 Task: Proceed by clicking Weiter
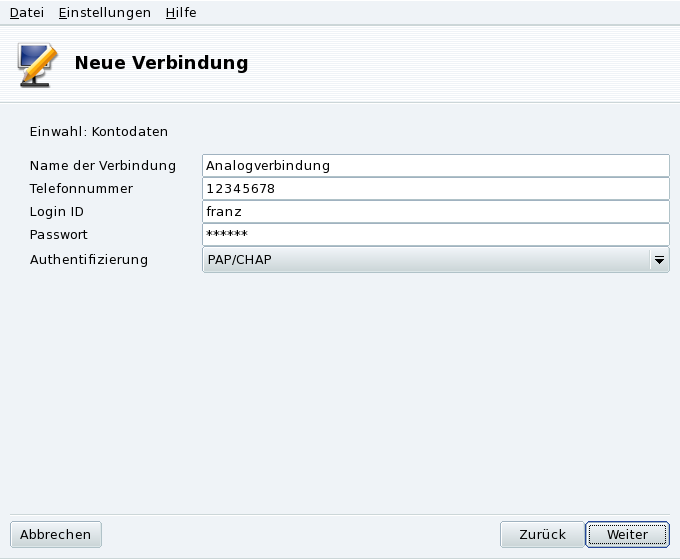pos(627,534)
